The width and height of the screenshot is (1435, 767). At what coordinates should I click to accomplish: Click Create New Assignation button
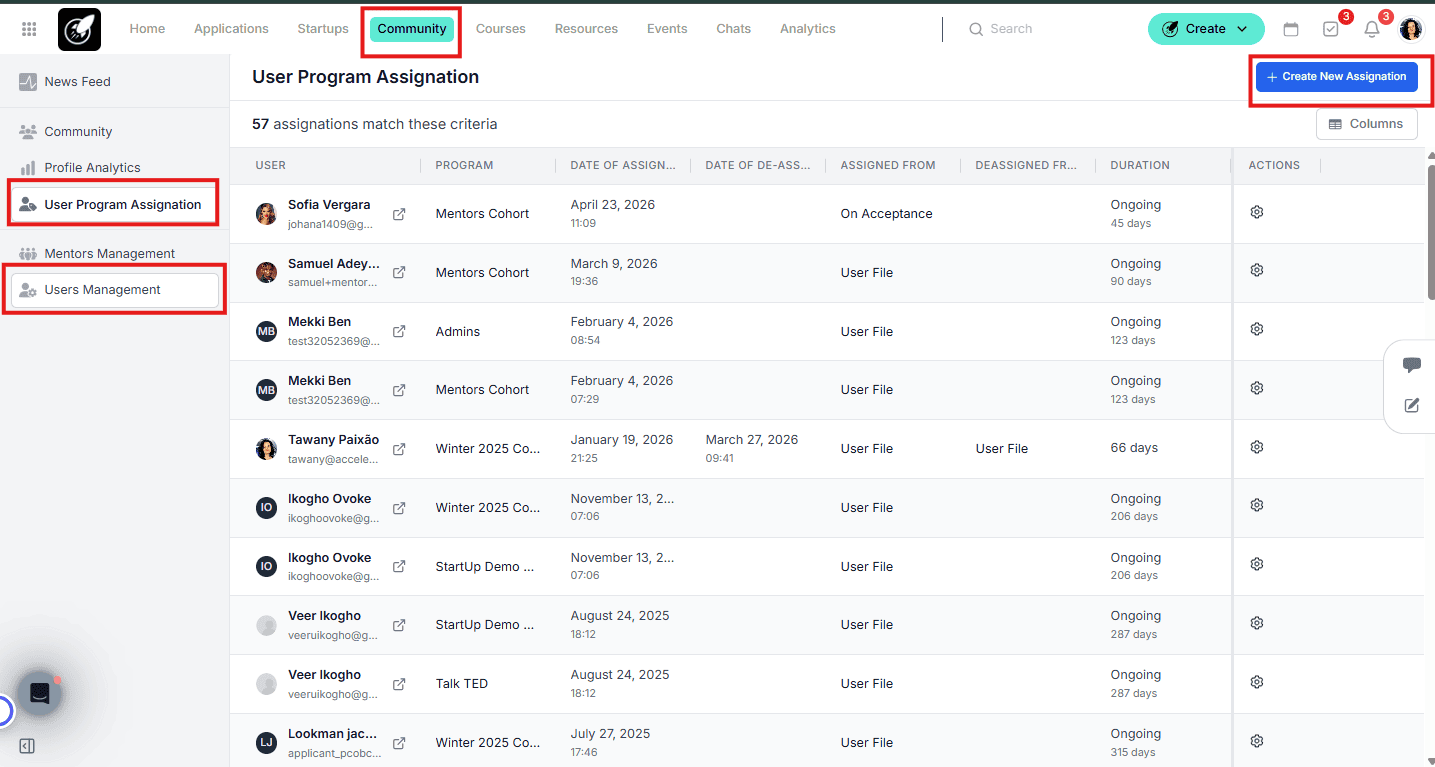point(1337,76)
